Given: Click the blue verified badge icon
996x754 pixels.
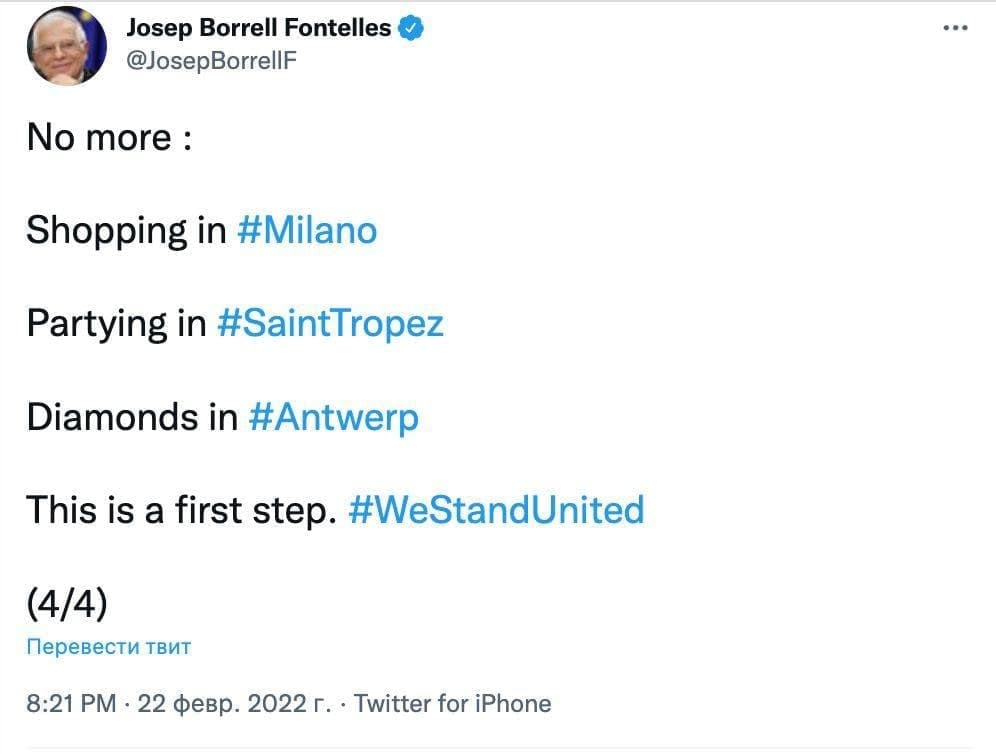Looking at the screenshot, I should point(411,28).
